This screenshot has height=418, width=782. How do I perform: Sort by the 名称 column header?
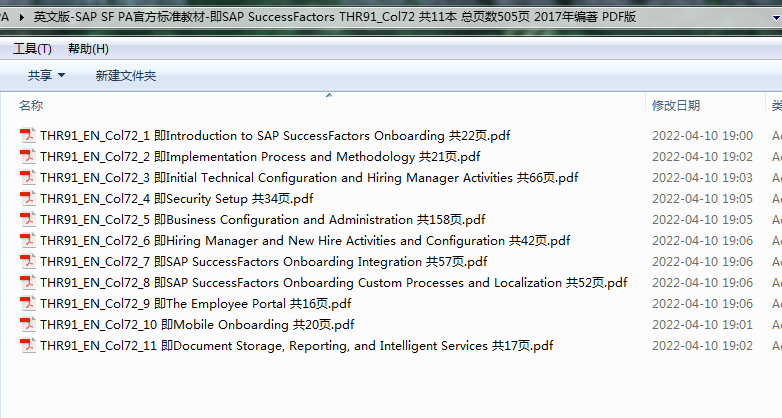pos(31,105)
